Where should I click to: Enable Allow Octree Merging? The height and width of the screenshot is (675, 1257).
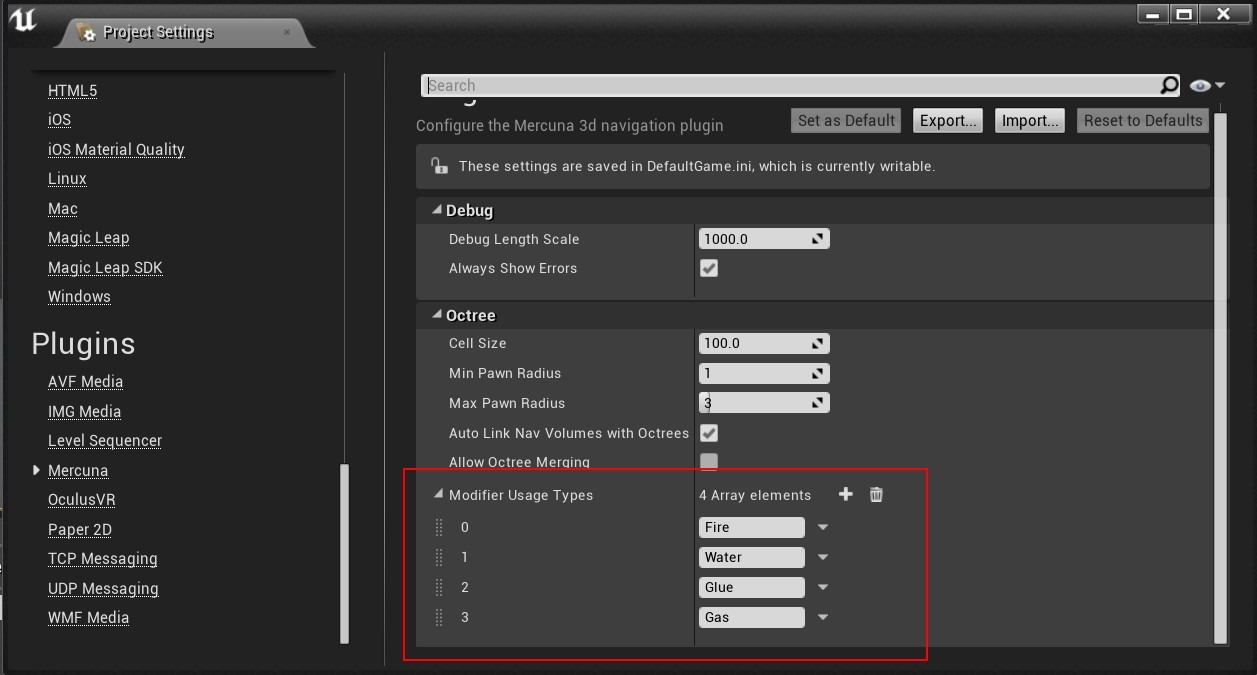[709, 462]
